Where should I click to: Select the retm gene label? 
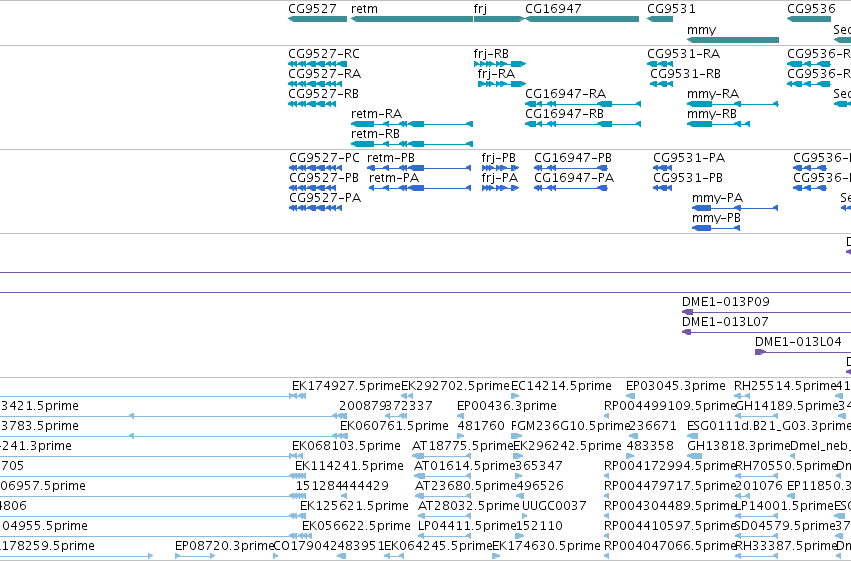(x=364, y=9)
